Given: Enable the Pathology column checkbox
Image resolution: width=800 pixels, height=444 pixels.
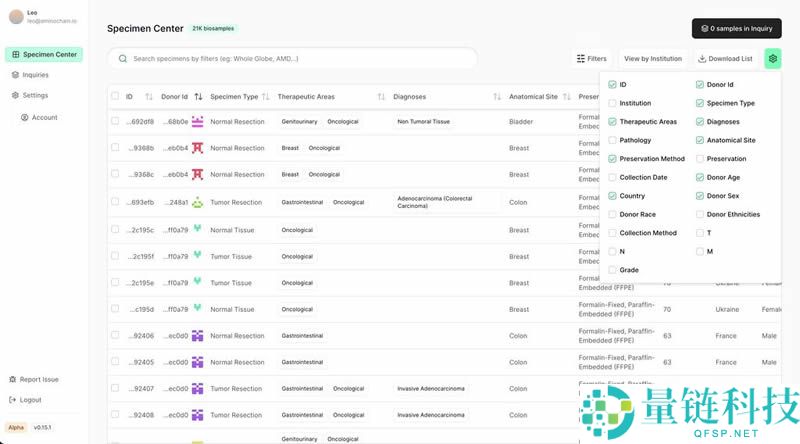Looking at the screenshot, I should click(x=612, y=140).
